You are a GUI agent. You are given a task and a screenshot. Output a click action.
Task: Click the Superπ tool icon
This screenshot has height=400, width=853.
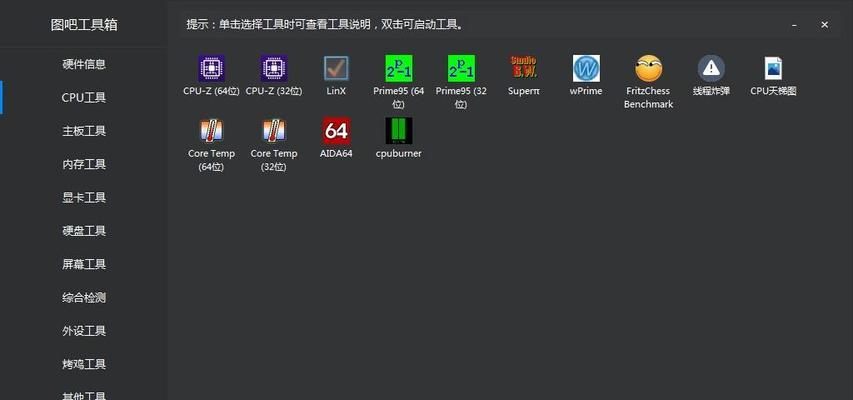524,68
